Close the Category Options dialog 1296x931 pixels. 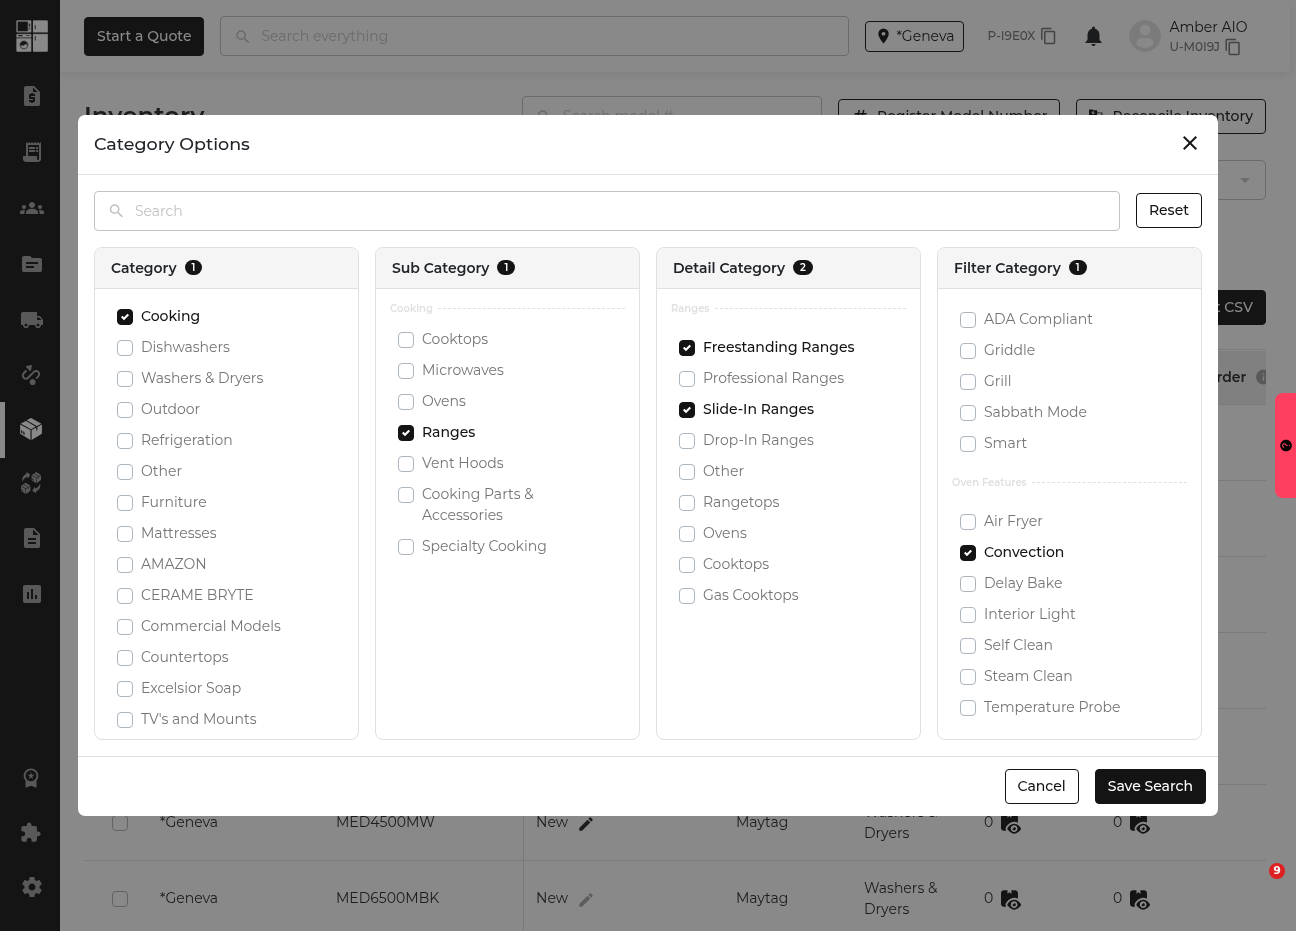click(1189, 143)
